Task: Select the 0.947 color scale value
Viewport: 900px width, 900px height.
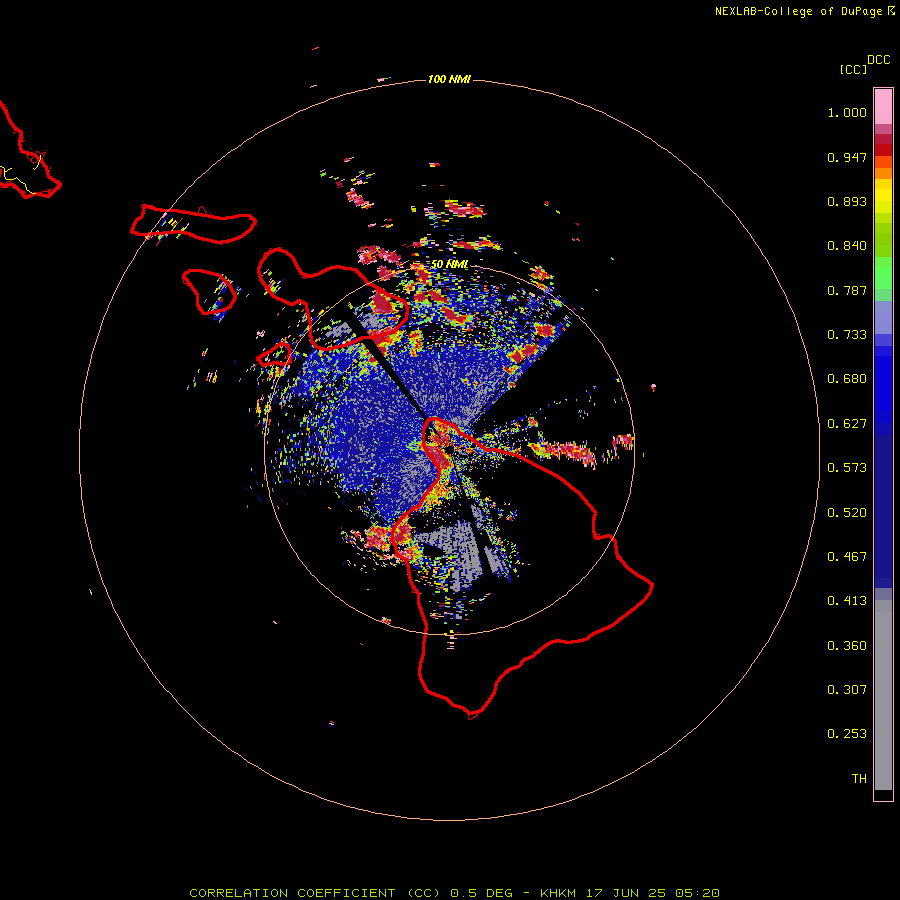Action: point(847,157)
